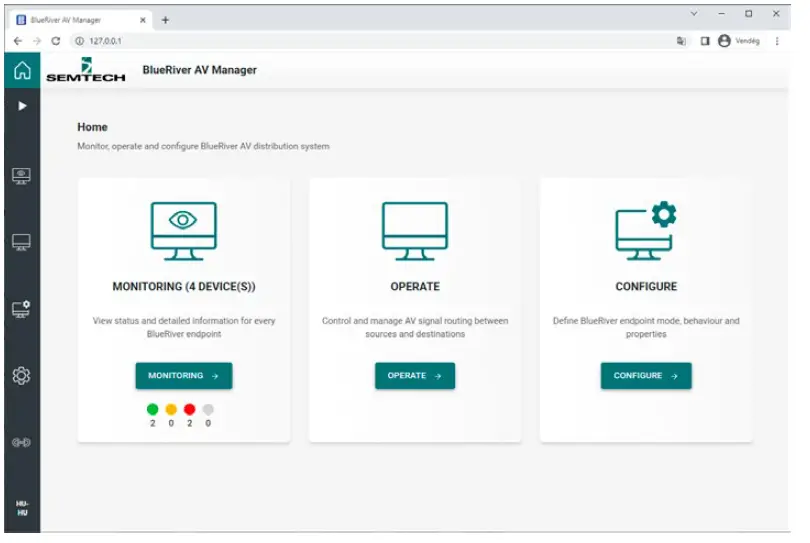
Task: Click the View status and detailed information text
Action: point(185,329)
